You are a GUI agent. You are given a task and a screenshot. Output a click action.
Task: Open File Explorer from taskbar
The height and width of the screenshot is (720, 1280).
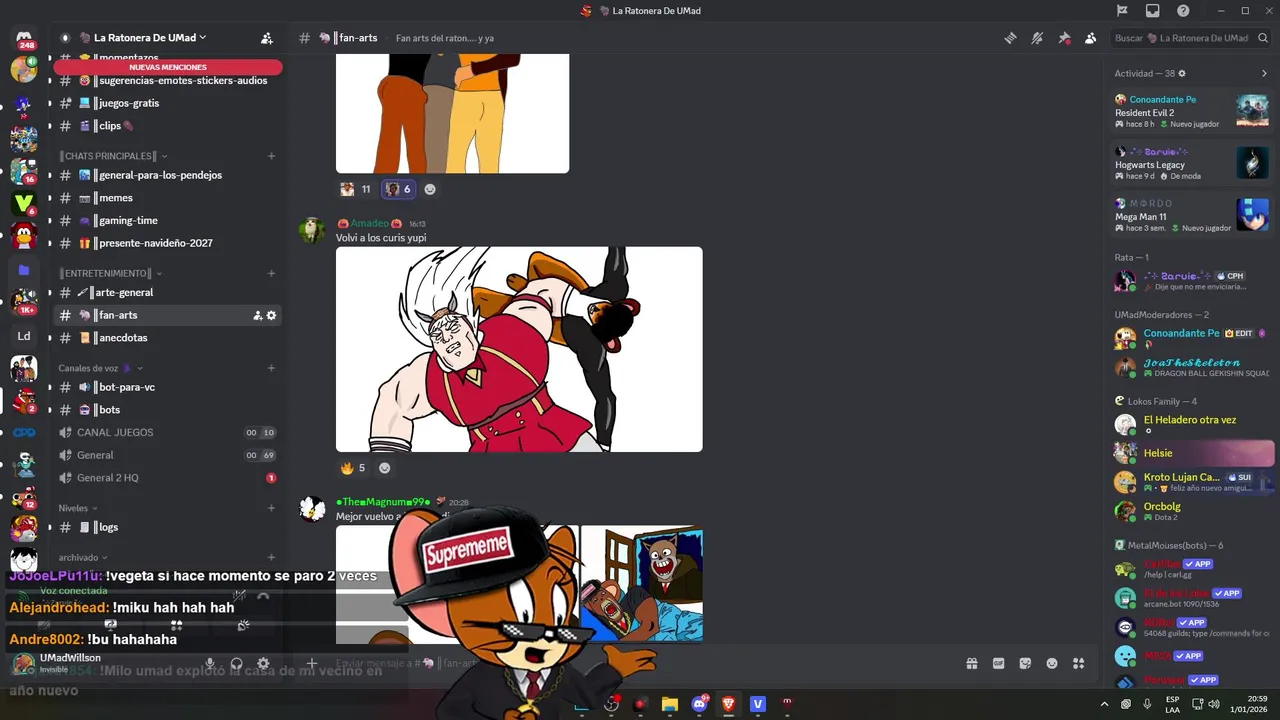(x=670, y=704)
